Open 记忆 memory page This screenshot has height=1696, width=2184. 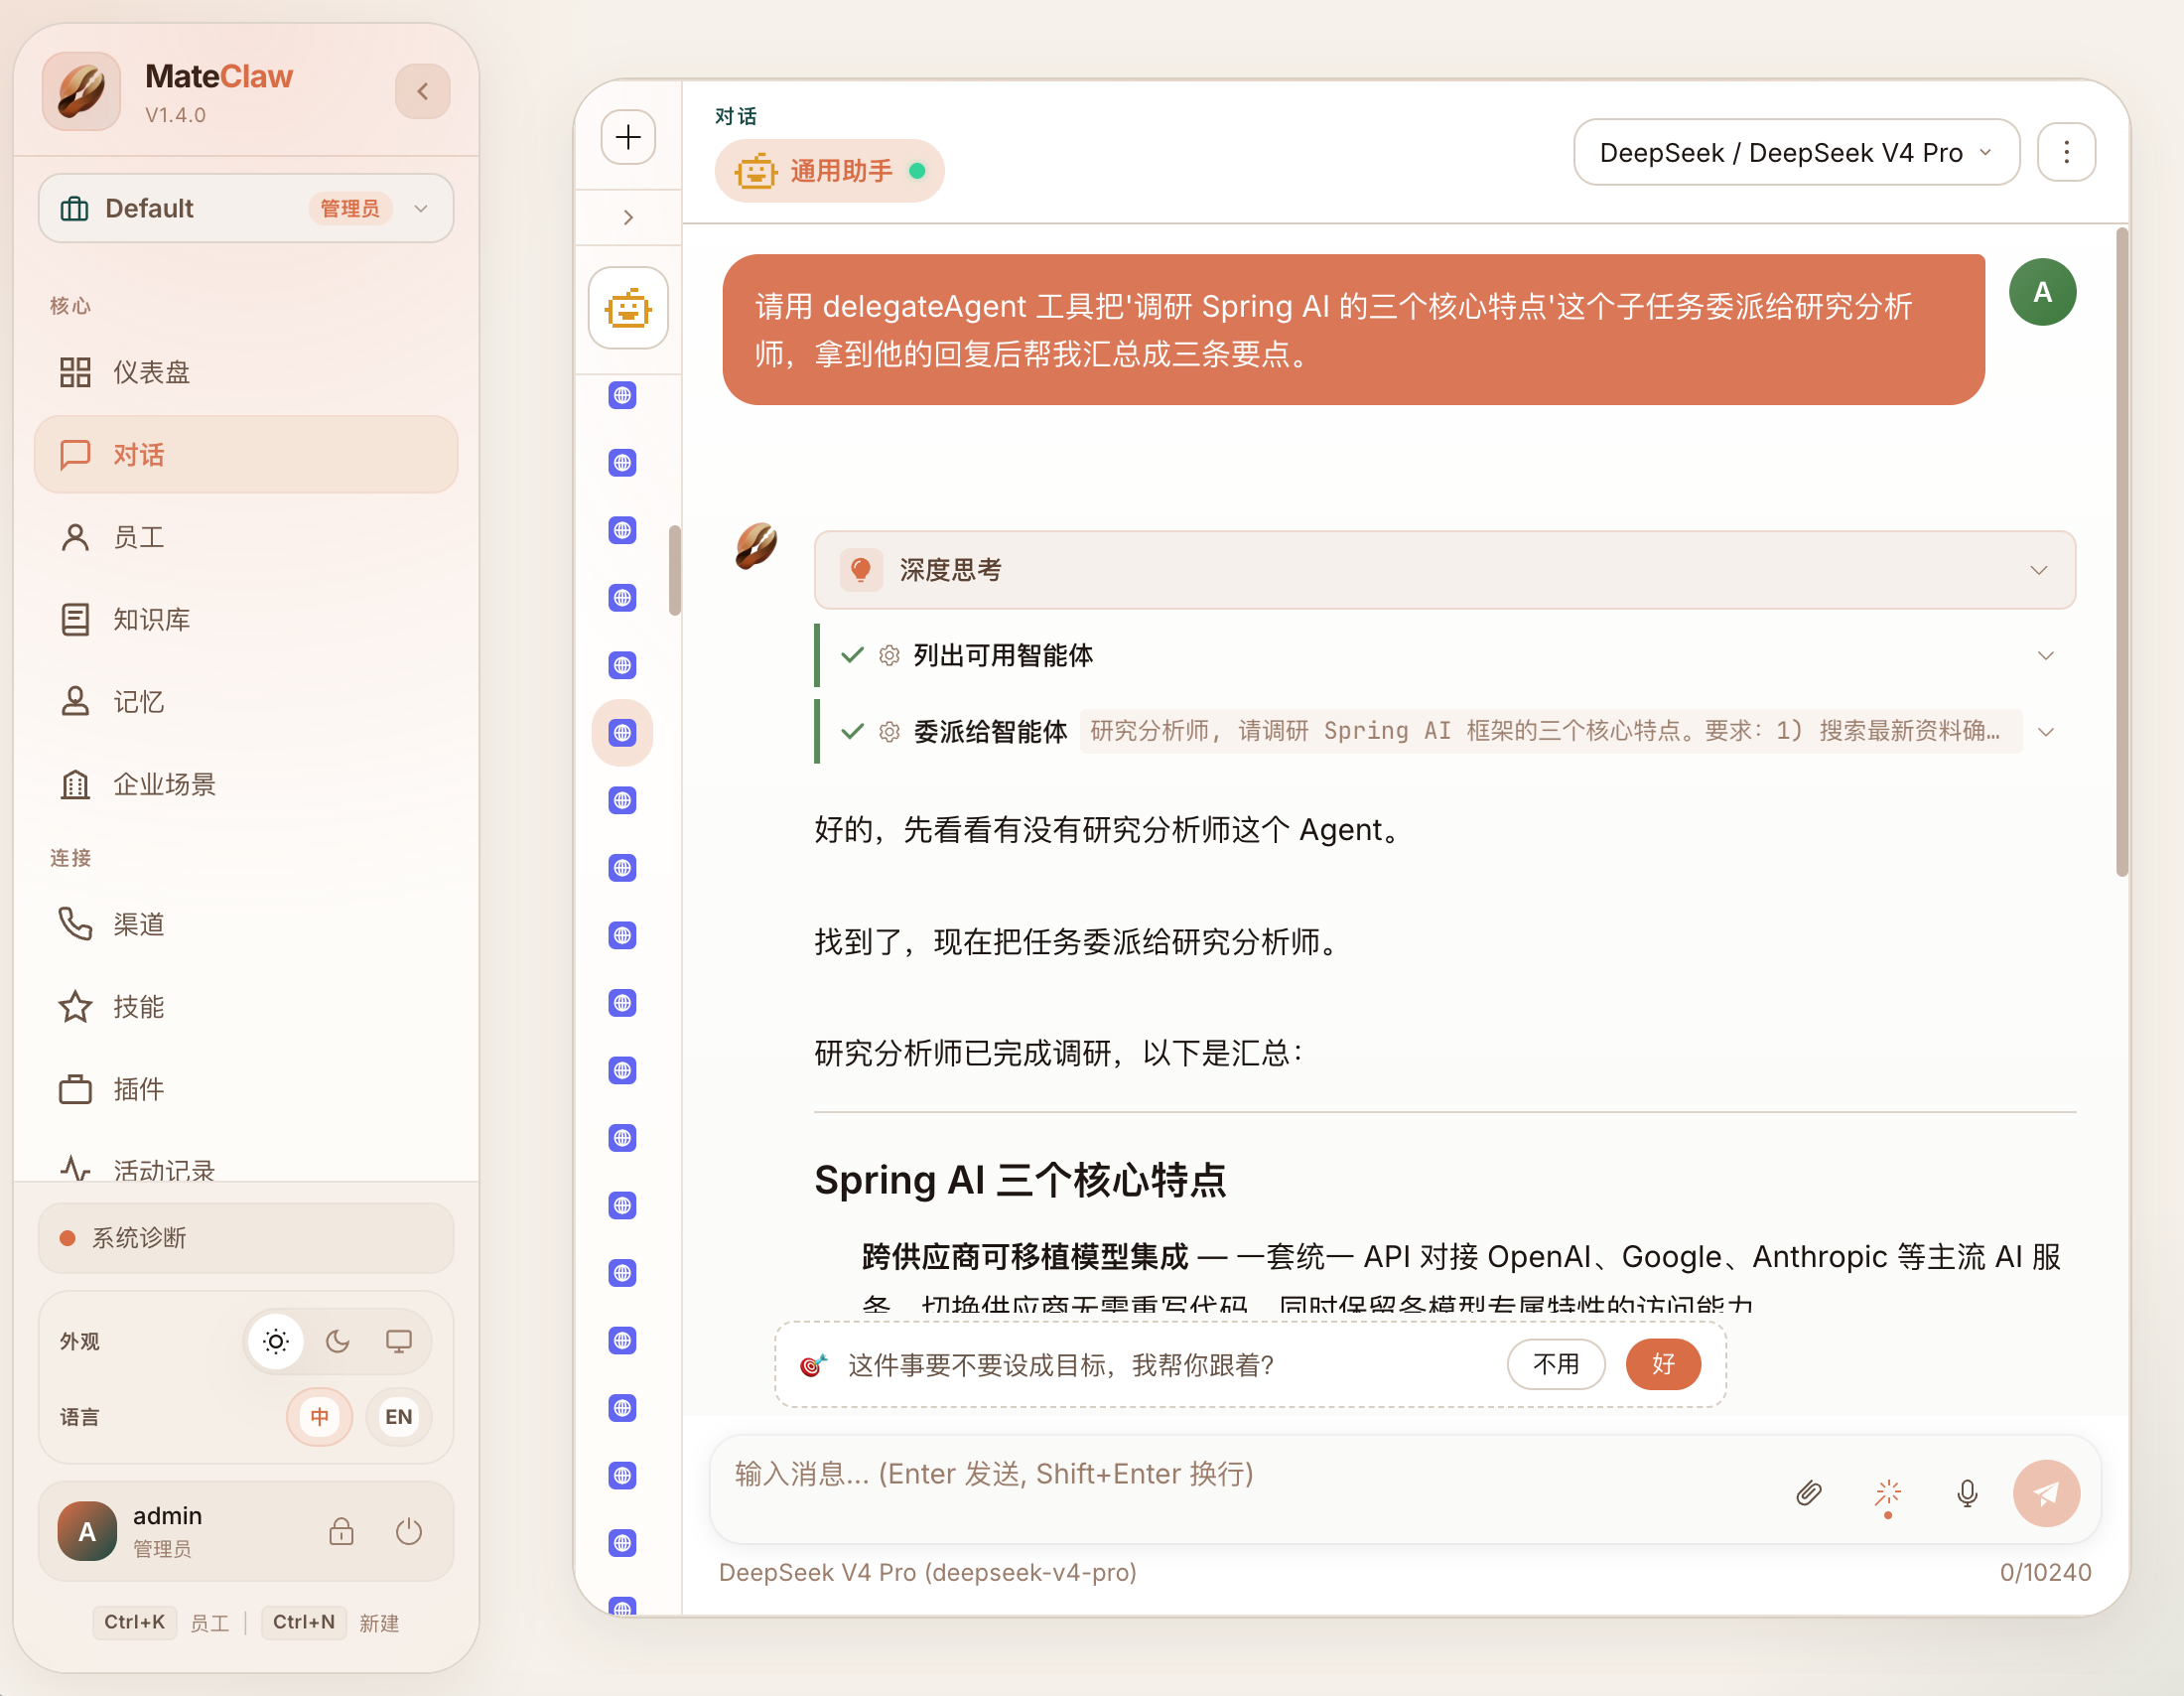[246, 702]
